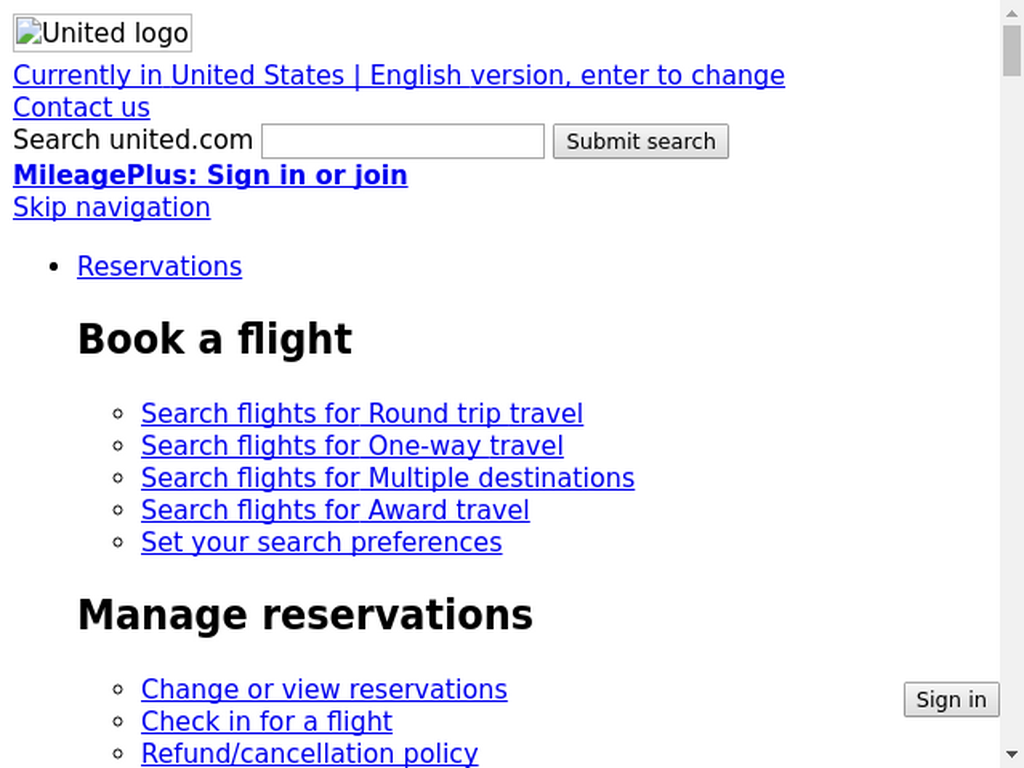View the Refund/cancellation policy link
This screenshot has width=1024, height=768.
pyautogui.click(x=310, y=754)
